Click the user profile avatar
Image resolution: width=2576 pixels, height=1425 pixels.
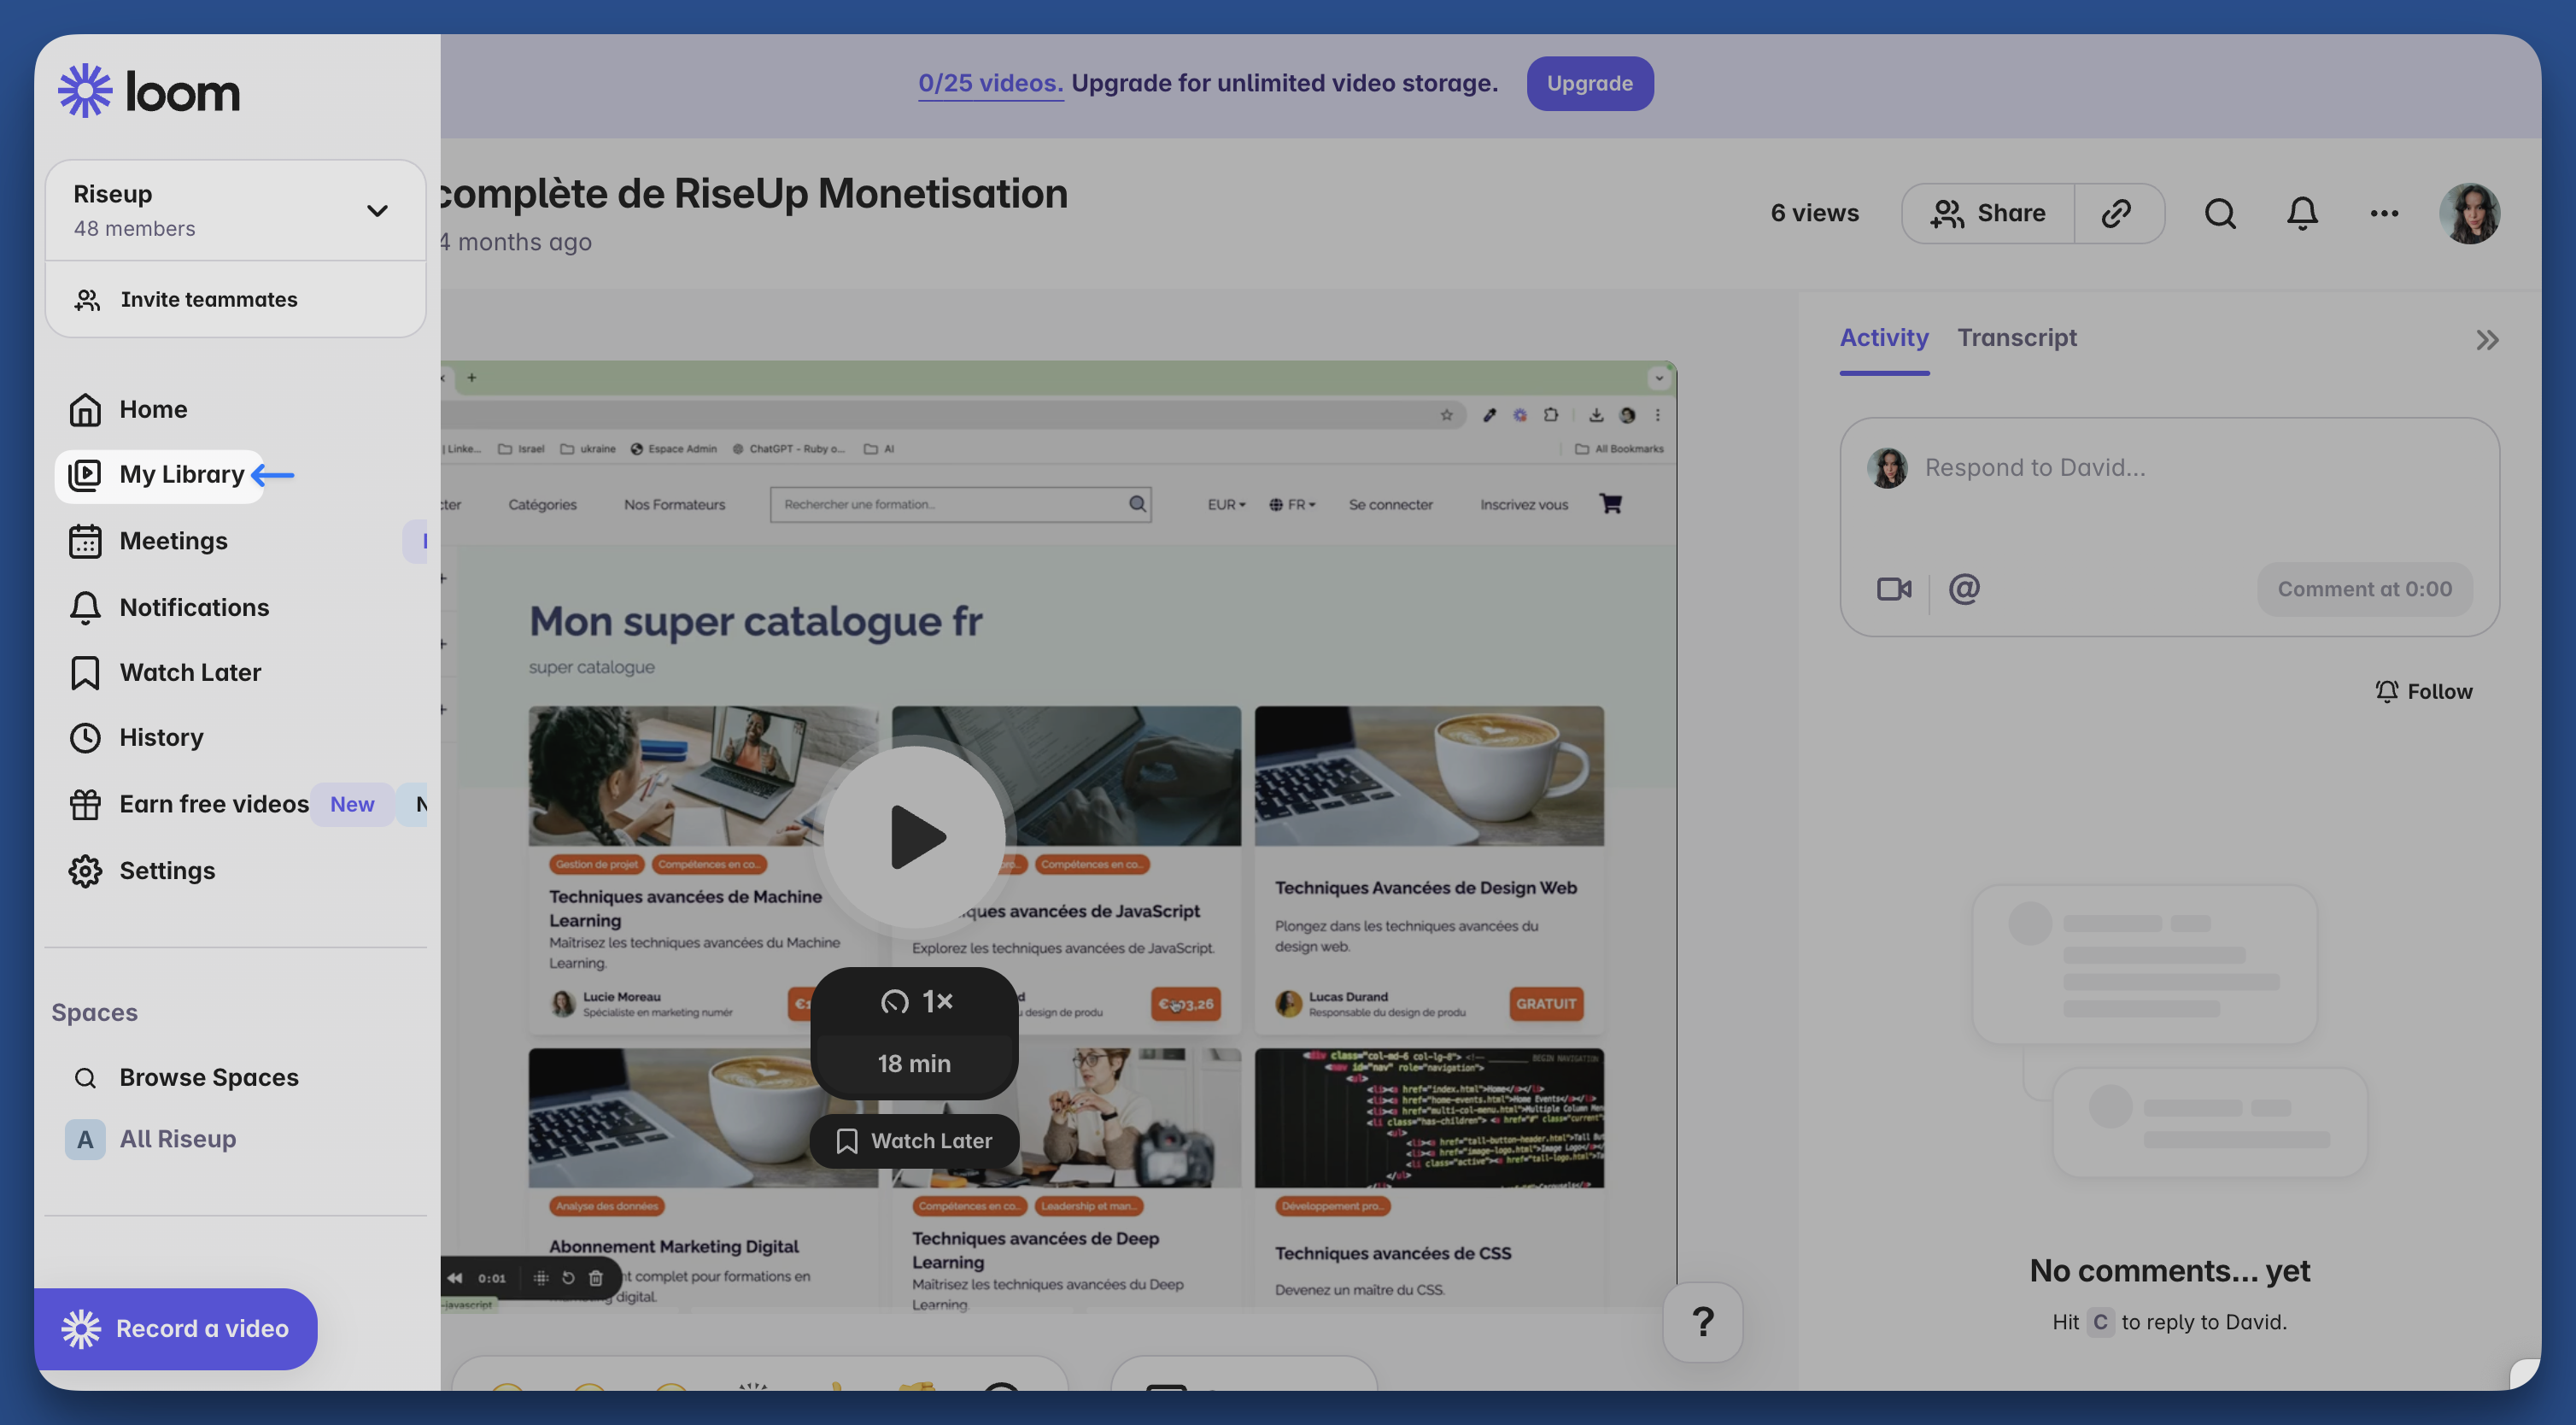pos(2469,213)
